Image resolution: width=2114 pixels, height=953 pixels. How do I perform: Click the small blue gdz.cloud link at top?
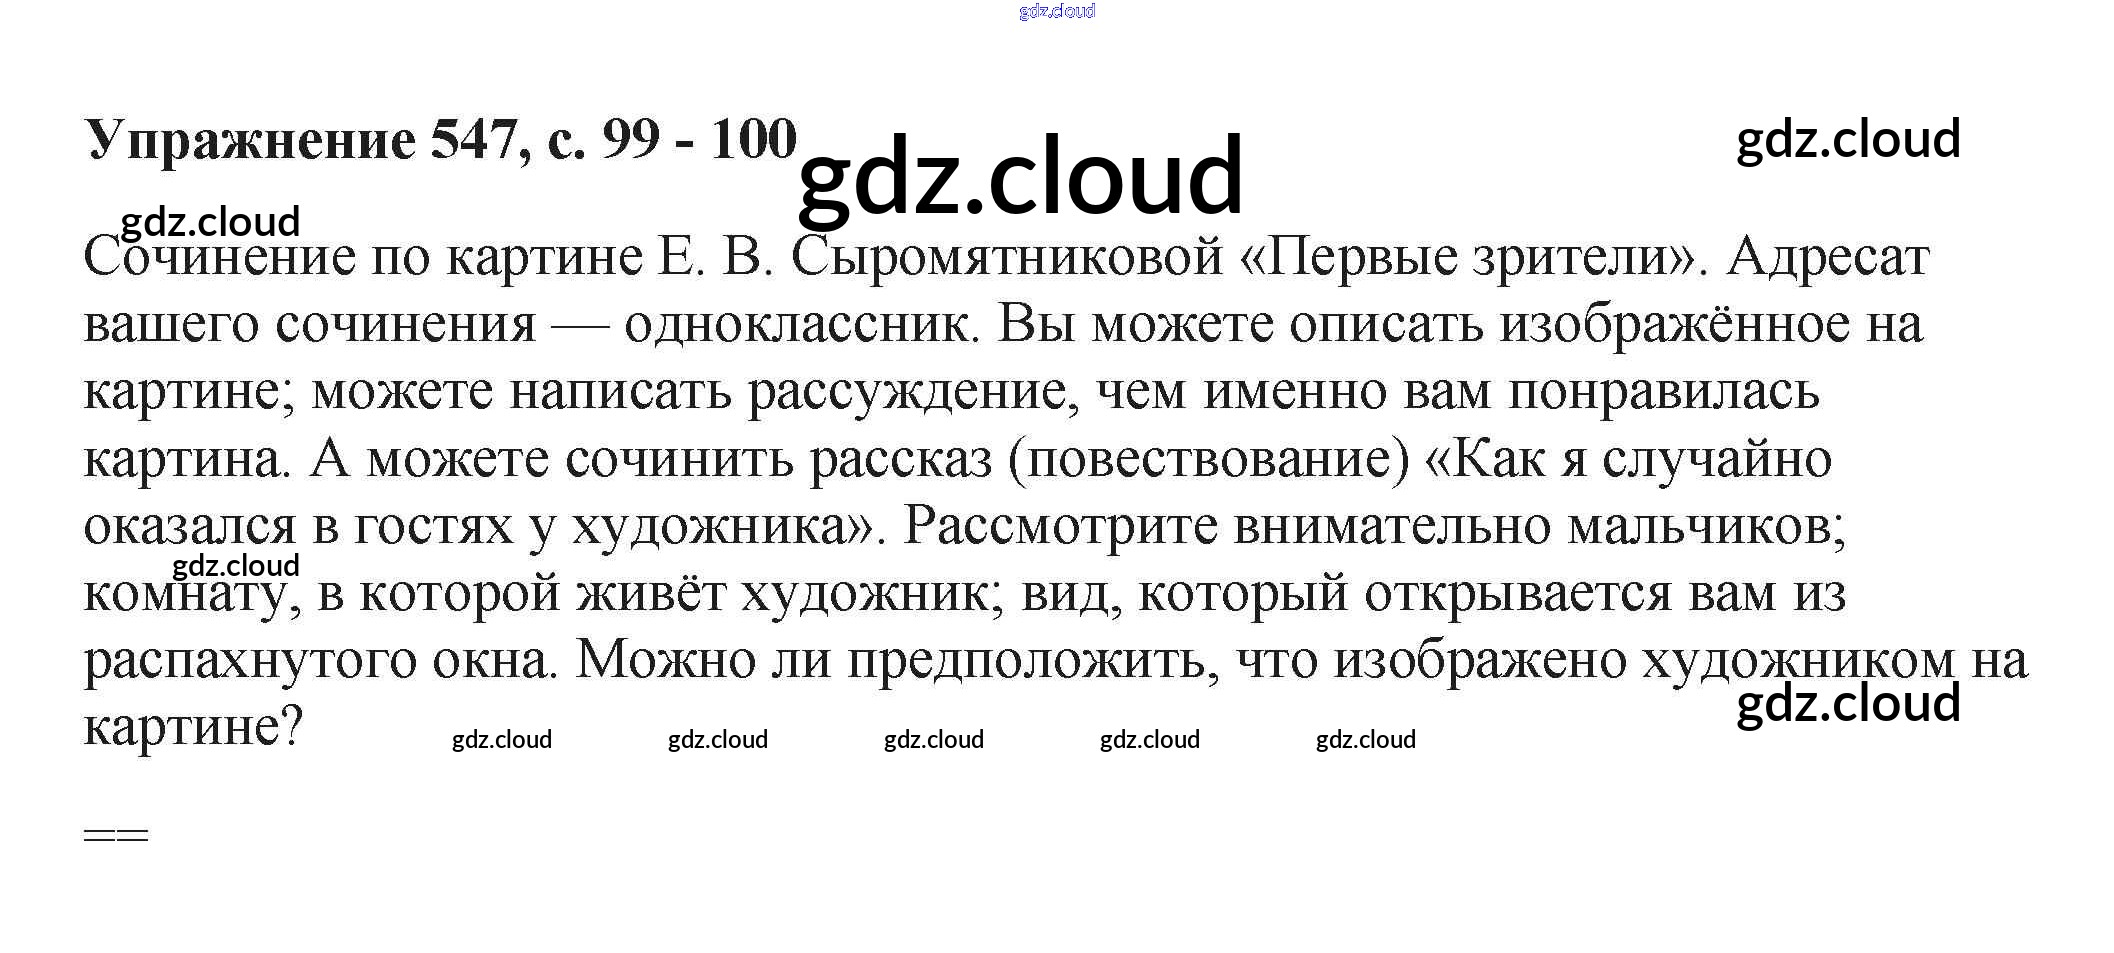(x=1056, y=11)
